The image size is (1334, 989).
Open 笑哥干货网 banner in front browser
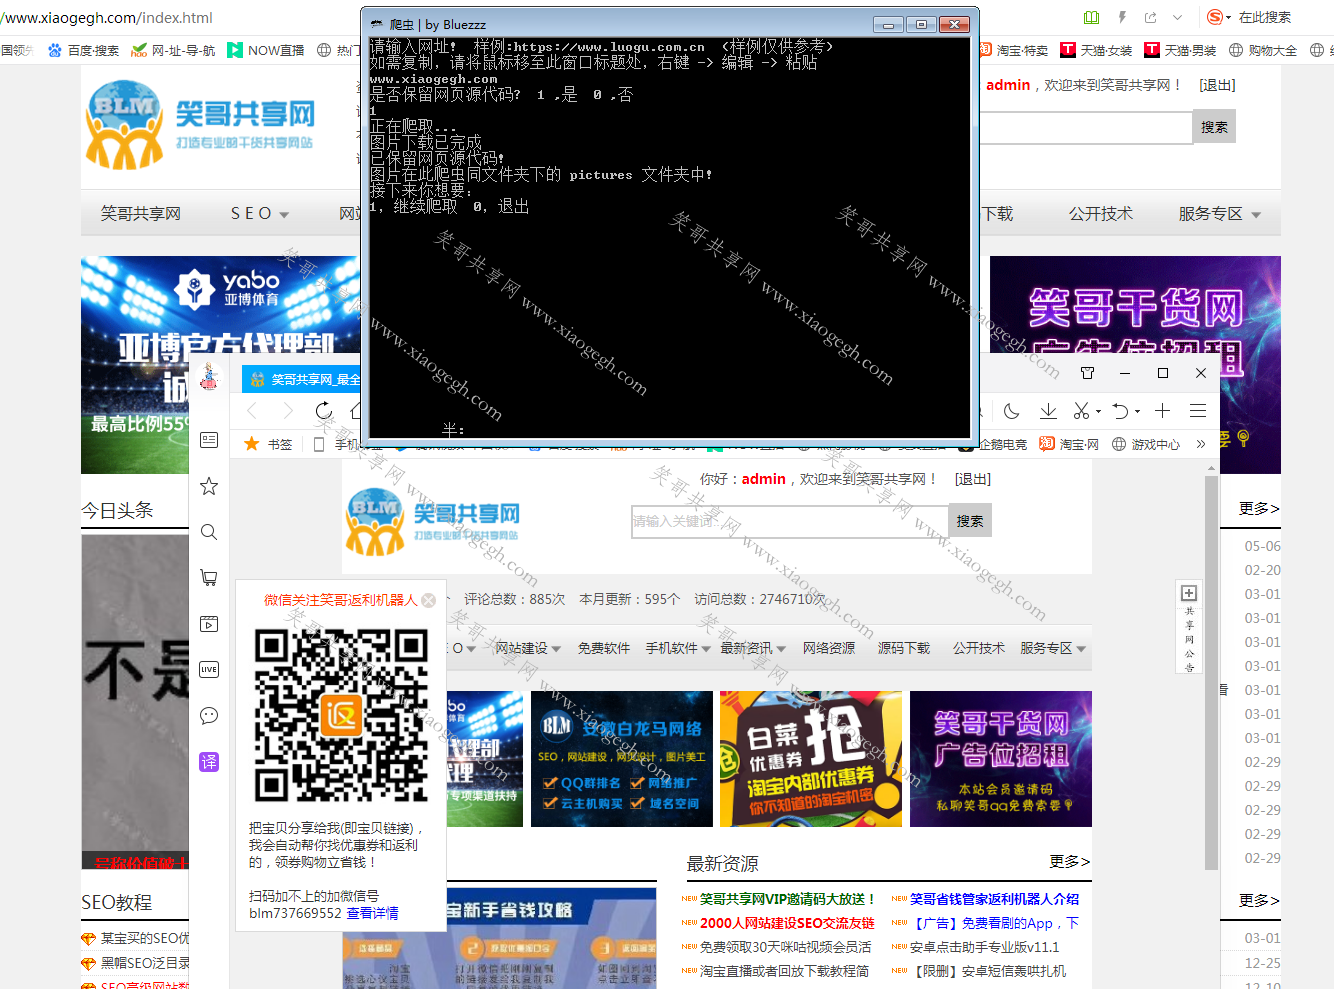1000,759
